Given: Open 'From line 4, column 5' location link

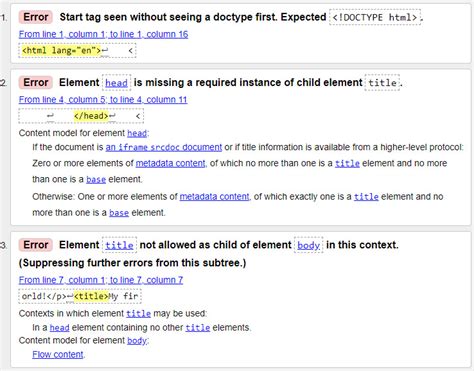Looking at the screenshot, I should [x=103, y=100].
